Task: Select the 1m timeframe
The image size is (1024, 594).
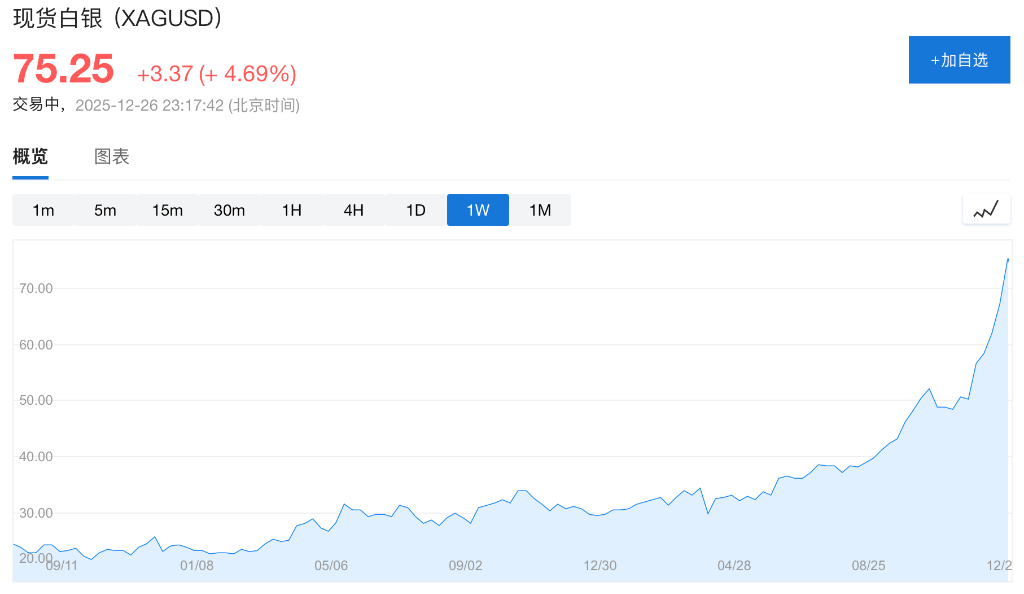Action: click(43, 210)
